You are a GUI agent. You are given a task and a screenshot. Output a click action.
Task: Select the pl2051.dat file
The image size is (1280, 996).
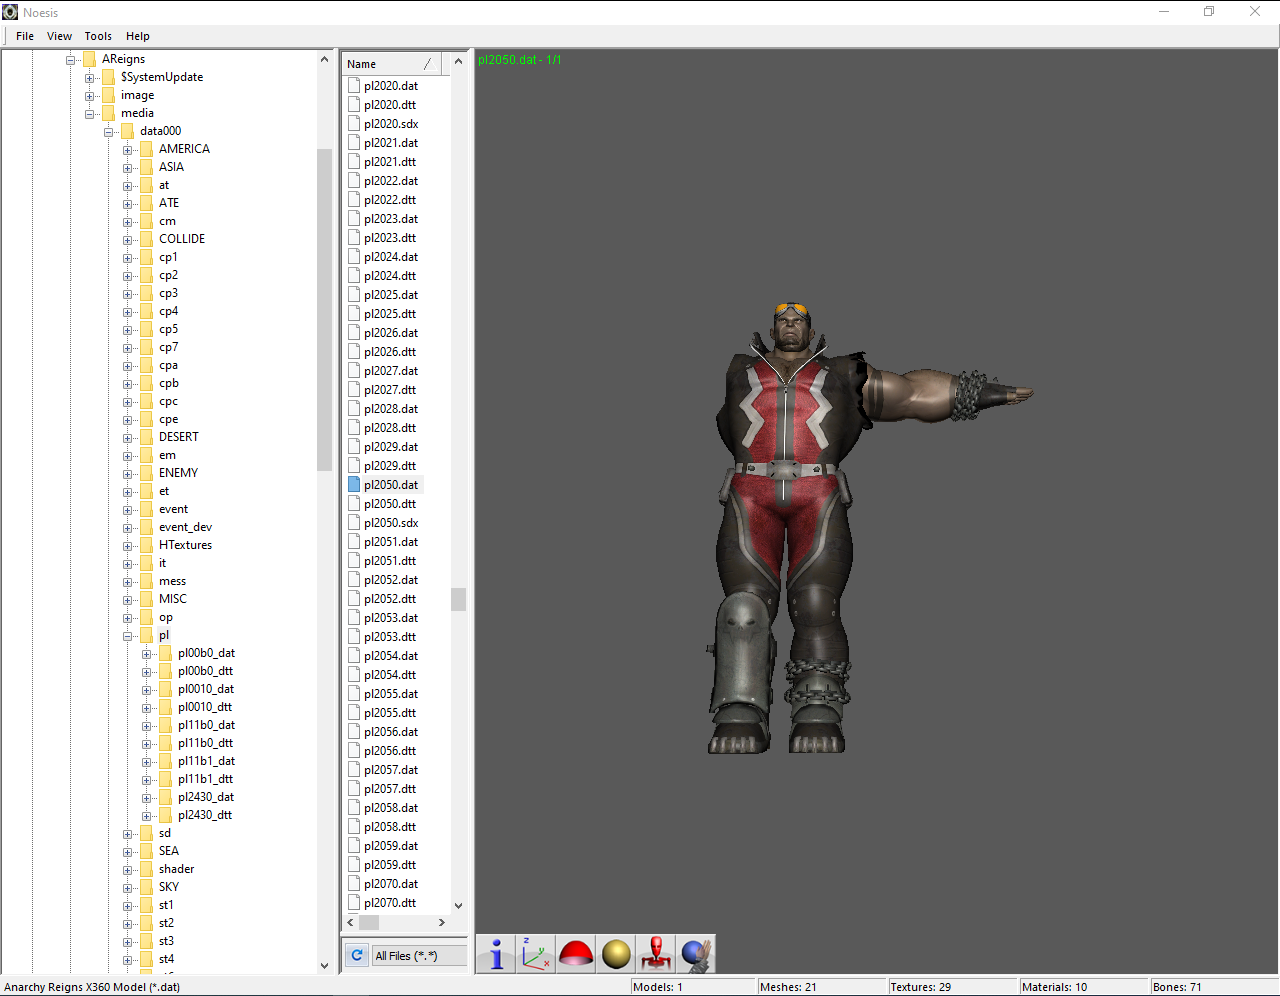click(391, 542)
